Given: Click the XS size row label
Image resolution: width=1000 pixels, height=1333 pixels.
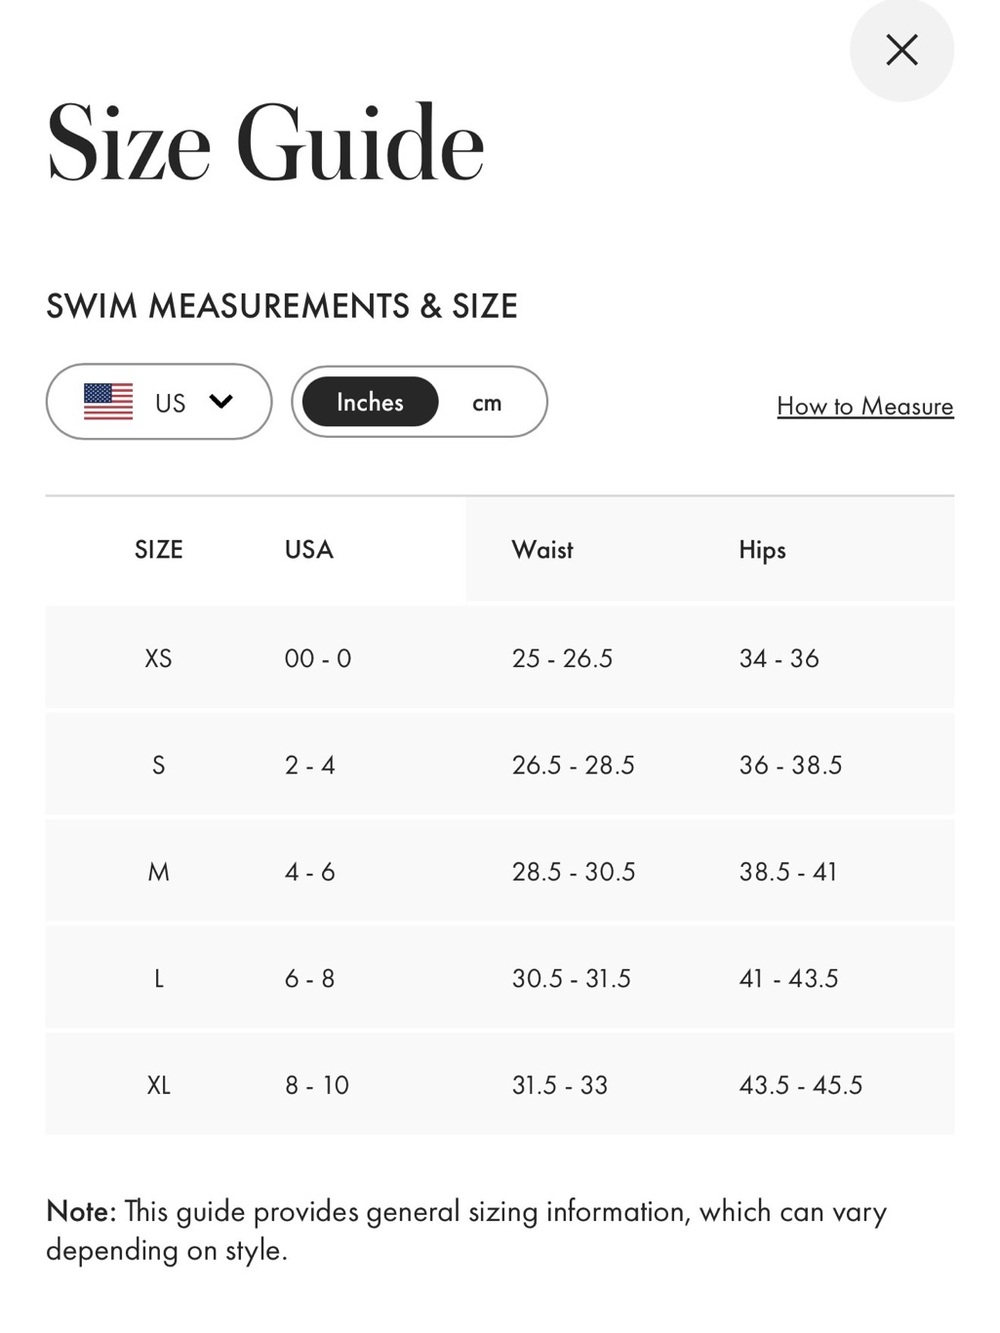Looking at the screenshot, I should coord(158,659).
